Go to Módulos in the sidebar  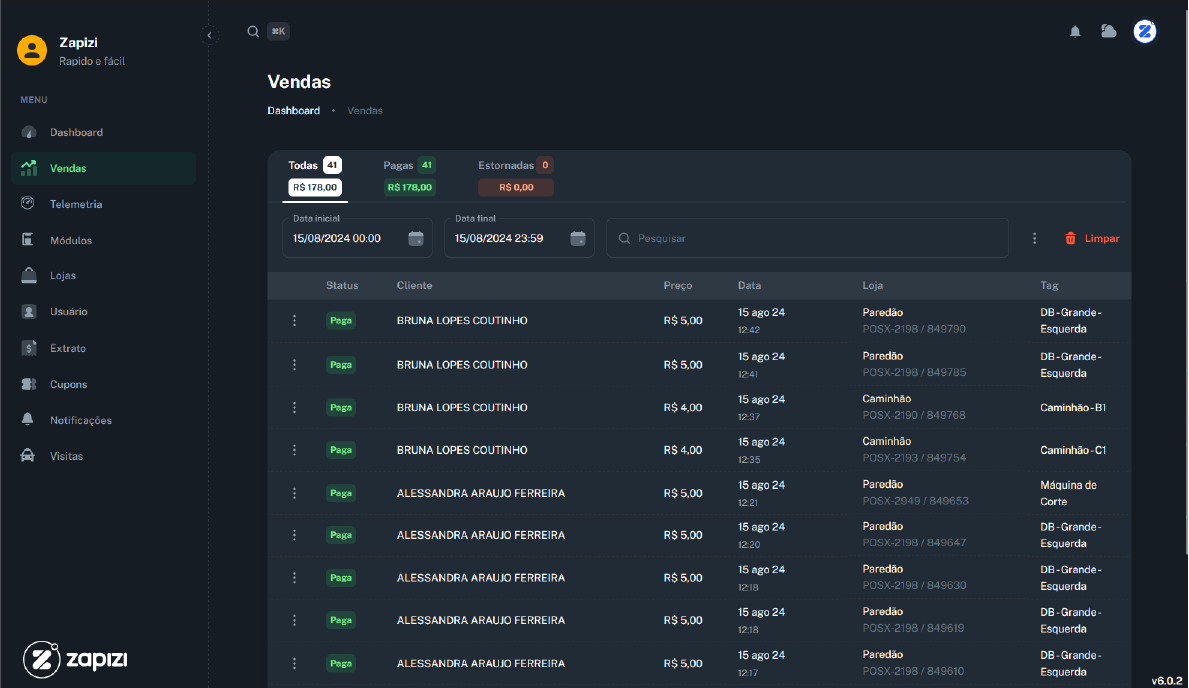tap(103, 240)
